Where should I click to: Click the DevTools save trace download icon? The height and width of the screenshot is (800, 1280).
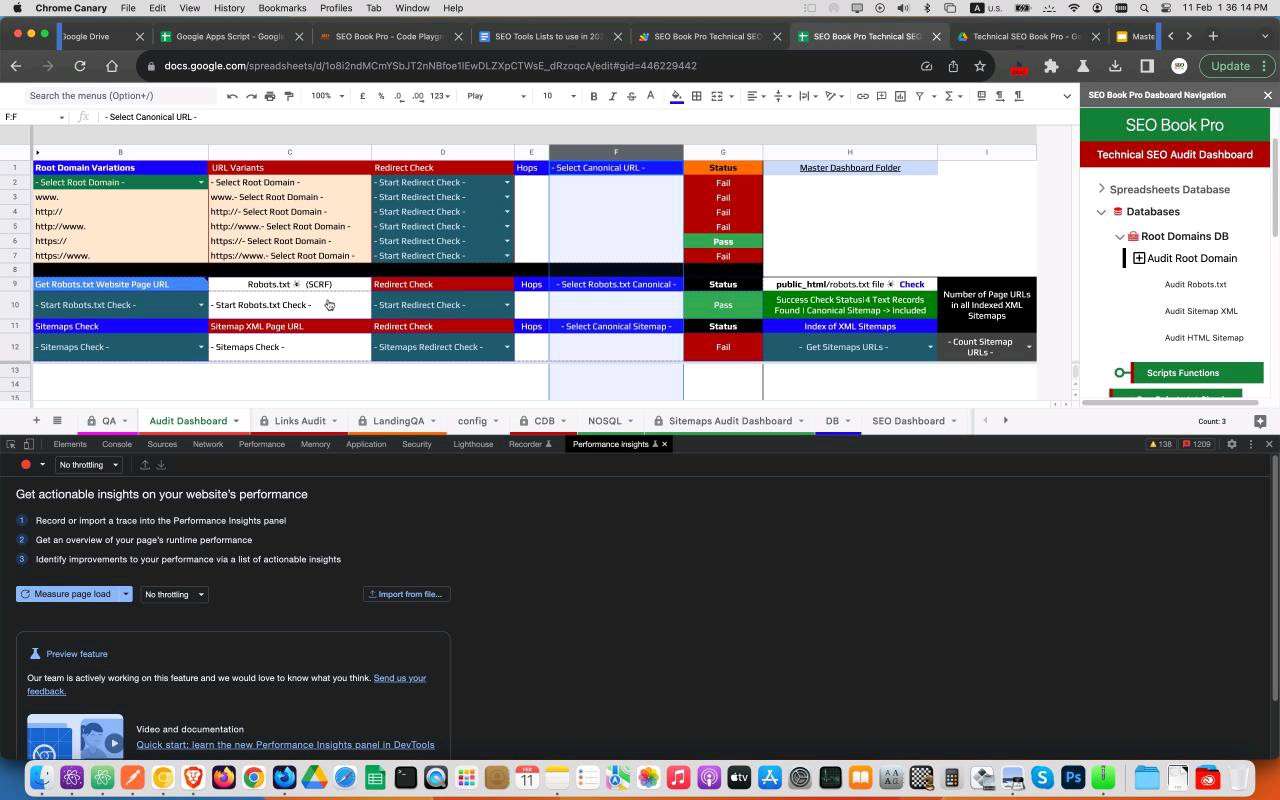[x=161, y=465]
